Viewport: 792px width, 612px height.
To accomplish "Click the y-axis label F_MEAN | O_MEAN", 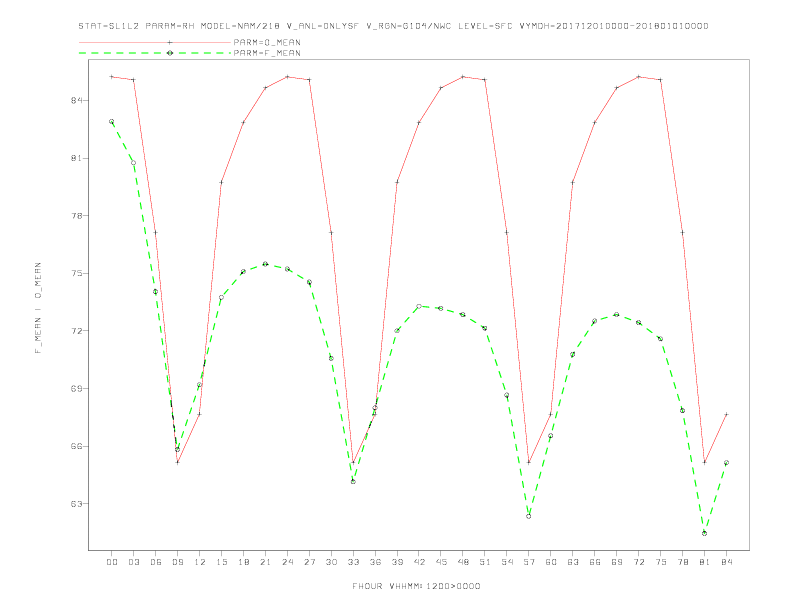I will pyautogui.click(x=38, y=308).
